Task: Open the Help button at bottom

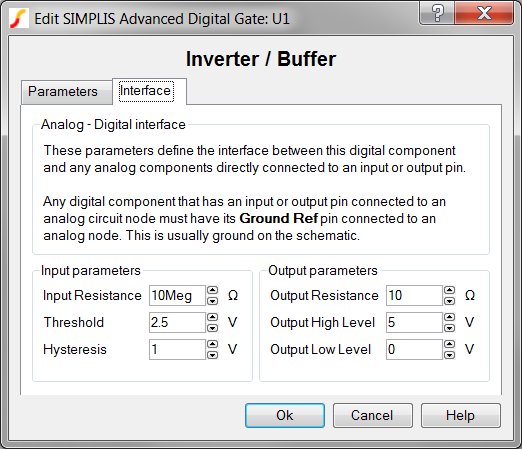Action: coord(461,415)
